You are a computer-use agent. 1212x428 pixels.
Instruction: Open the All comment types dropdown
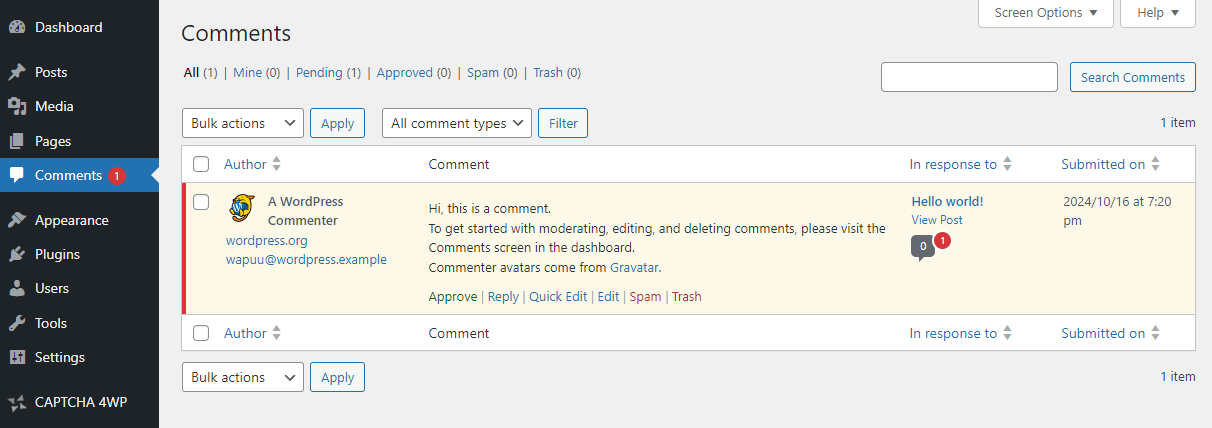(457, 123)
